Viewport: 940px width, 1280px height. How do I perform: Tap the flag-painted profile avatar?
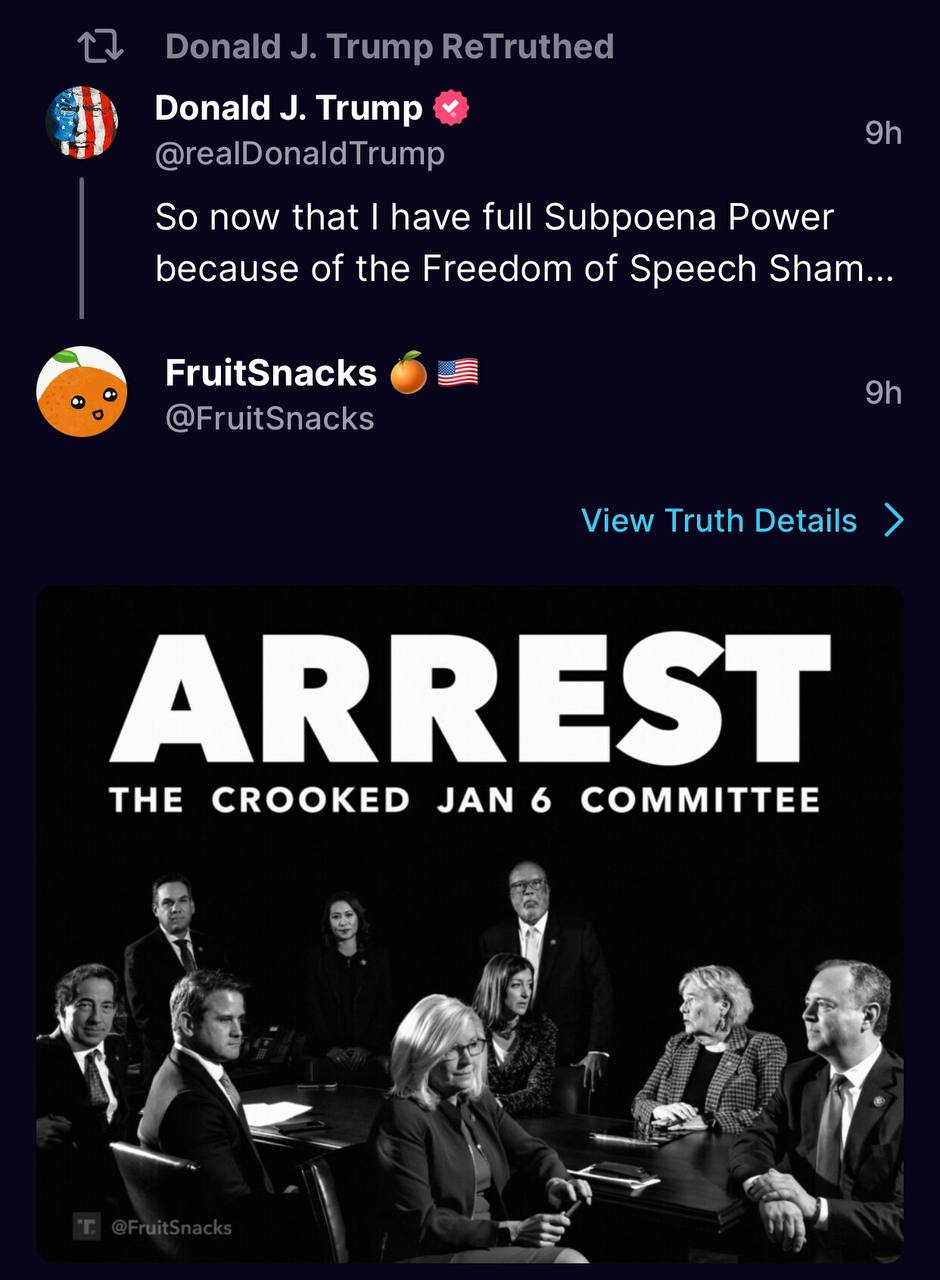(x=82, y=122)
